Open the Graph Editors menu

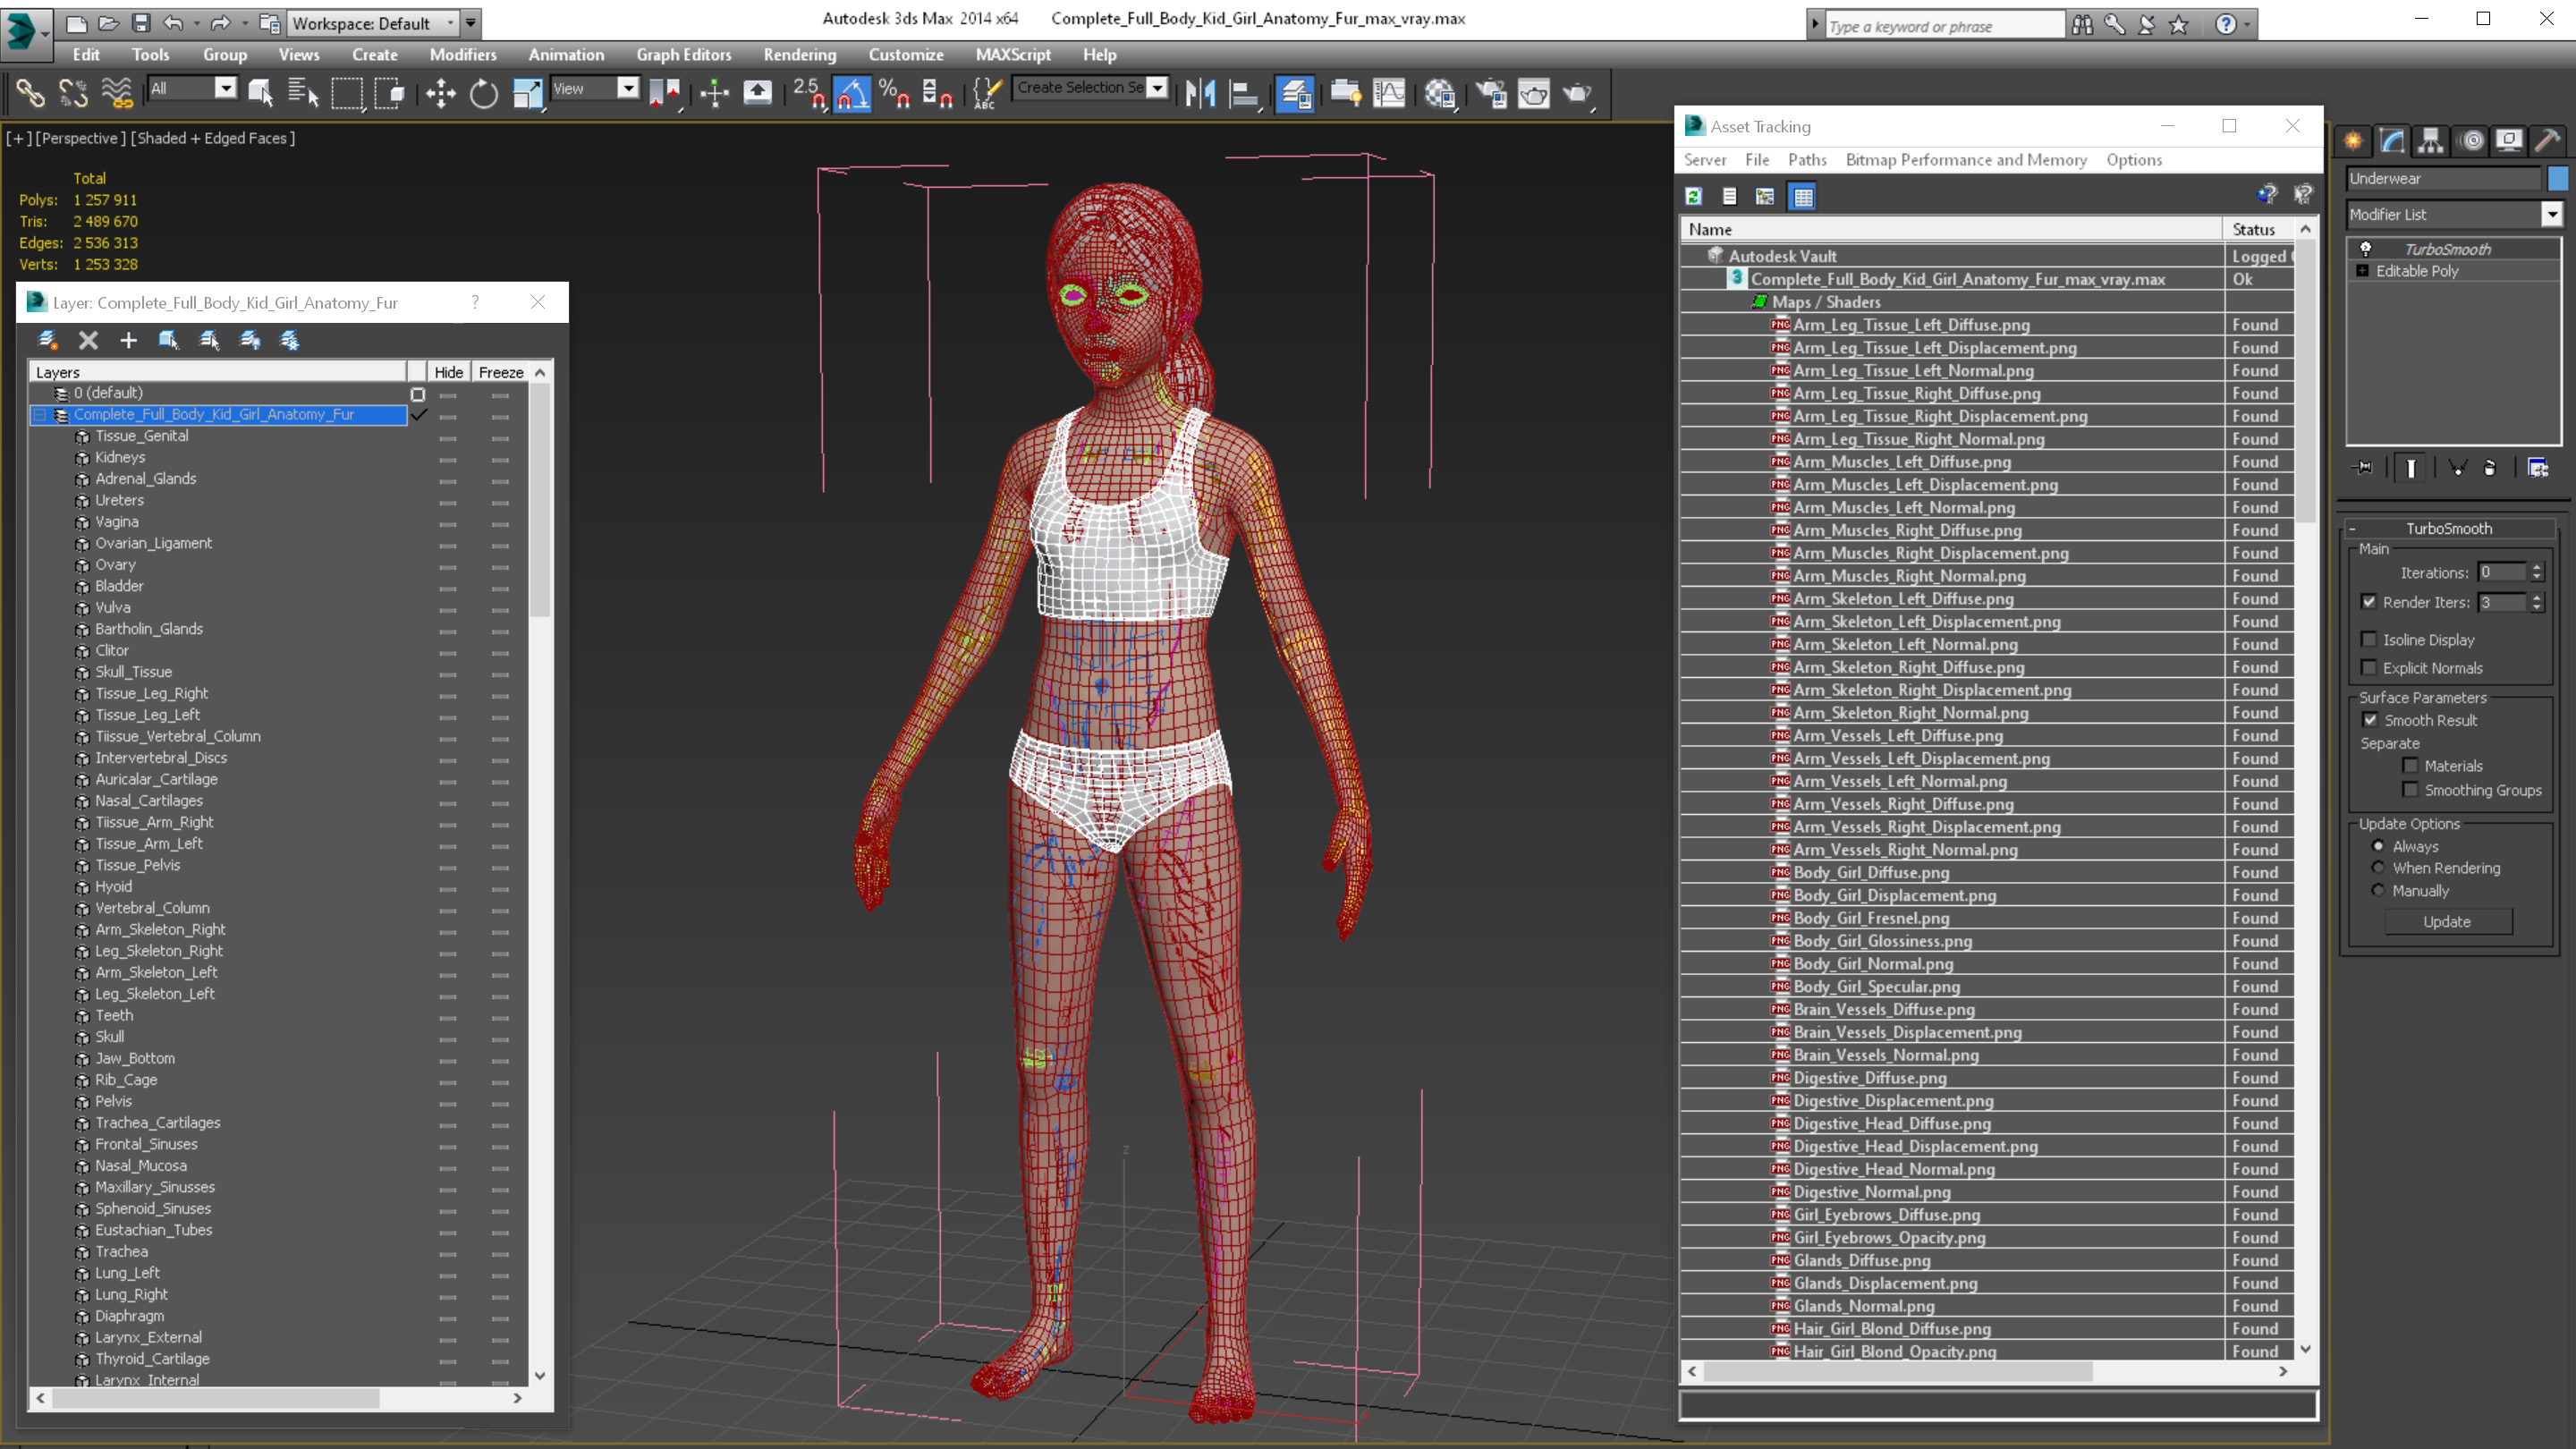(684, 55)
